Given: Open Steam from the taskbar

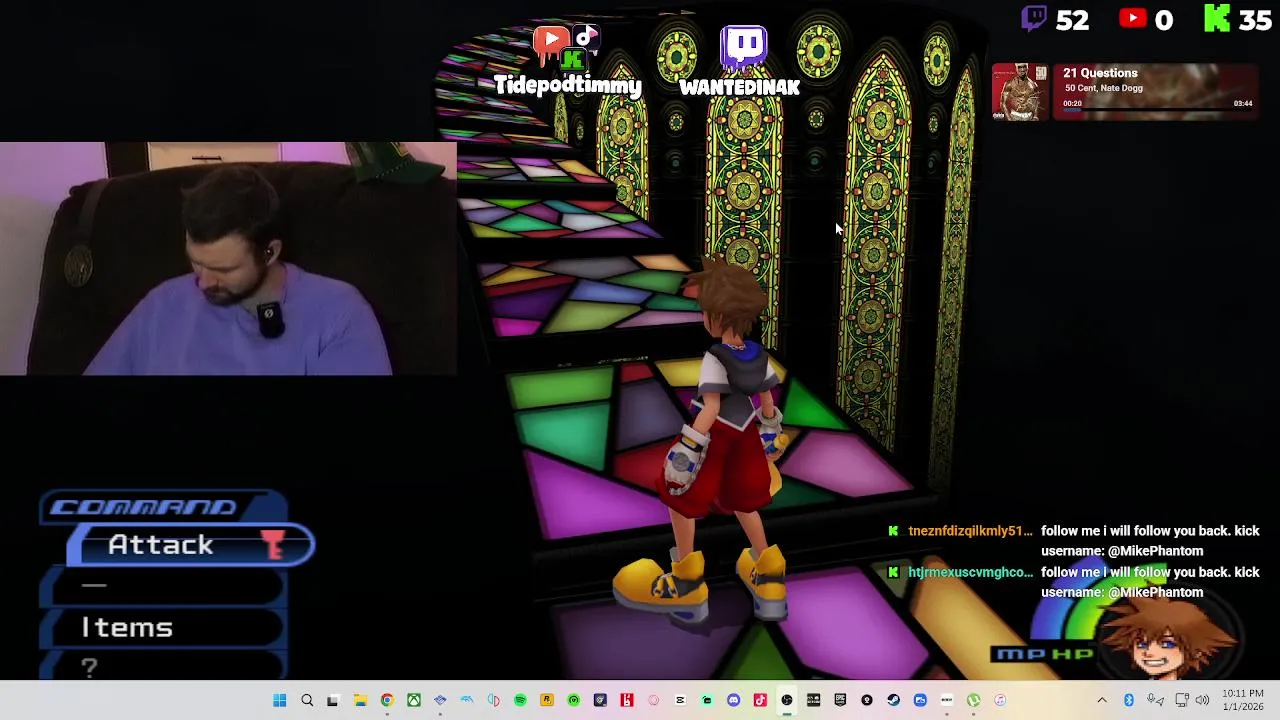Looking at the screenshot, I should coord(894,700).
